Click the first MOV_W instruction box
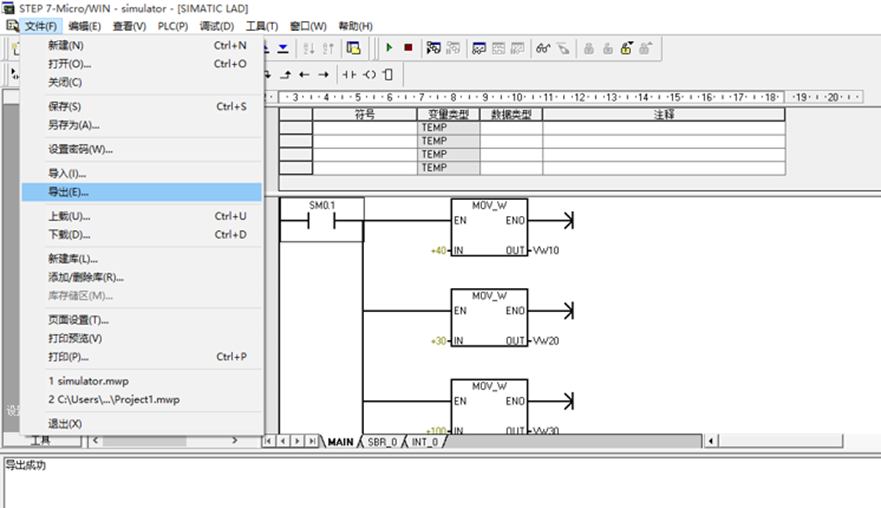The height and width of the screenshot is (508, 881). tap(489, 227)
